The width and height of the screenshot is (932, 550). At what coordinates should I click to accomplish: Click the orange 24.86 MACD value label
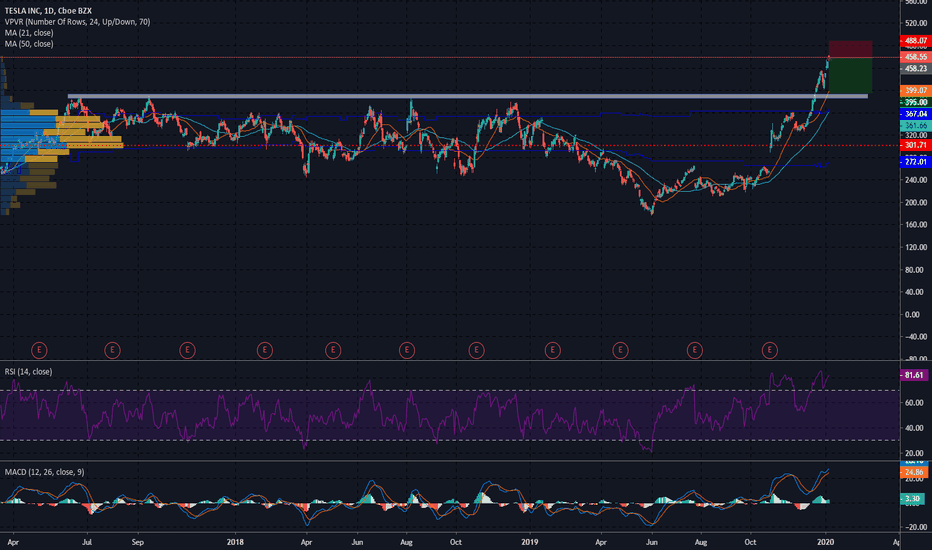coord(914,473)
